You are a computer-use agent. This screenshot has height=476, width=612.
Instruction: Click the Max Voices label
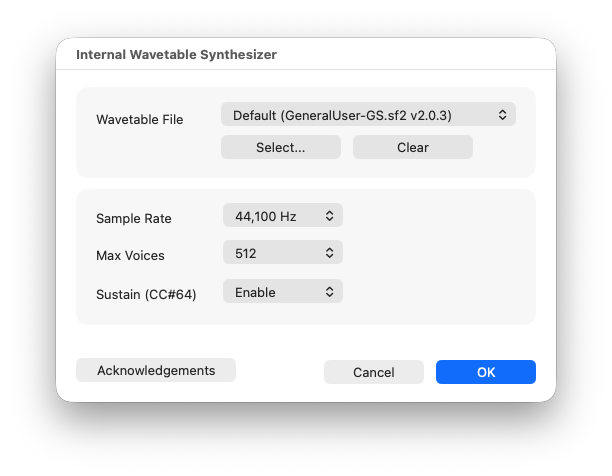click(x=130, y=256)
